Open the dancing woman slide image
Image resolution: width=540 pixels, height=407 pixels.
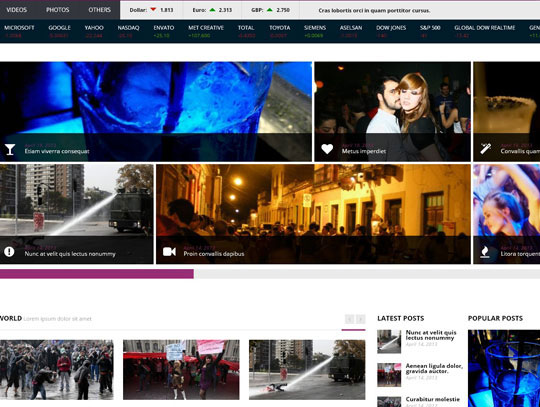pyautogui.click(x=507, y=214)
